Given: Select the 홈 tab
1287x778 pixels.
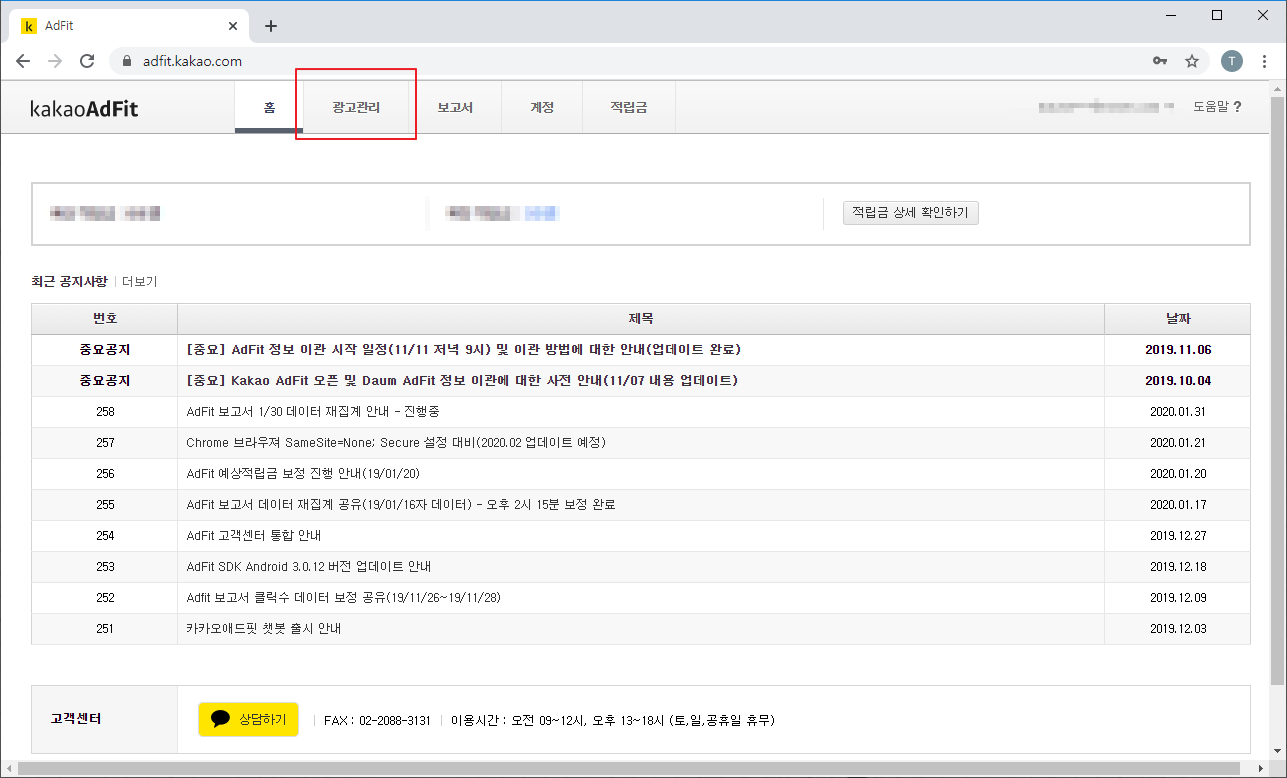Looking at the screenshot, I should (x=269, y=107).
